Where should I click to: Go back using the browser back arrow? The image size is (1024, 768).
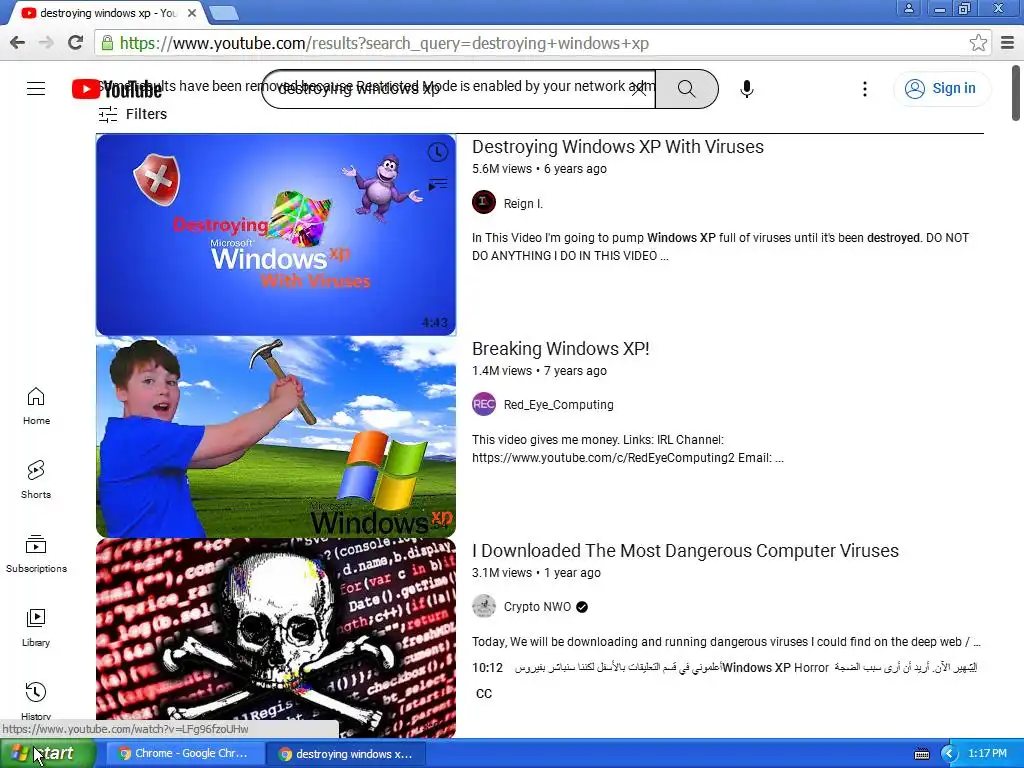point(18,43)
